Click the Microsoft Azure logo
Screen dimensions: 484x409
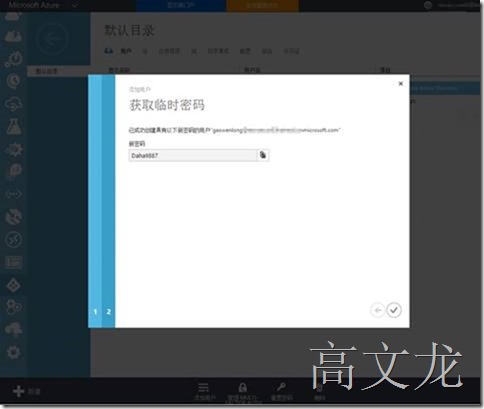pyautogui.click(x=33, y=5)
